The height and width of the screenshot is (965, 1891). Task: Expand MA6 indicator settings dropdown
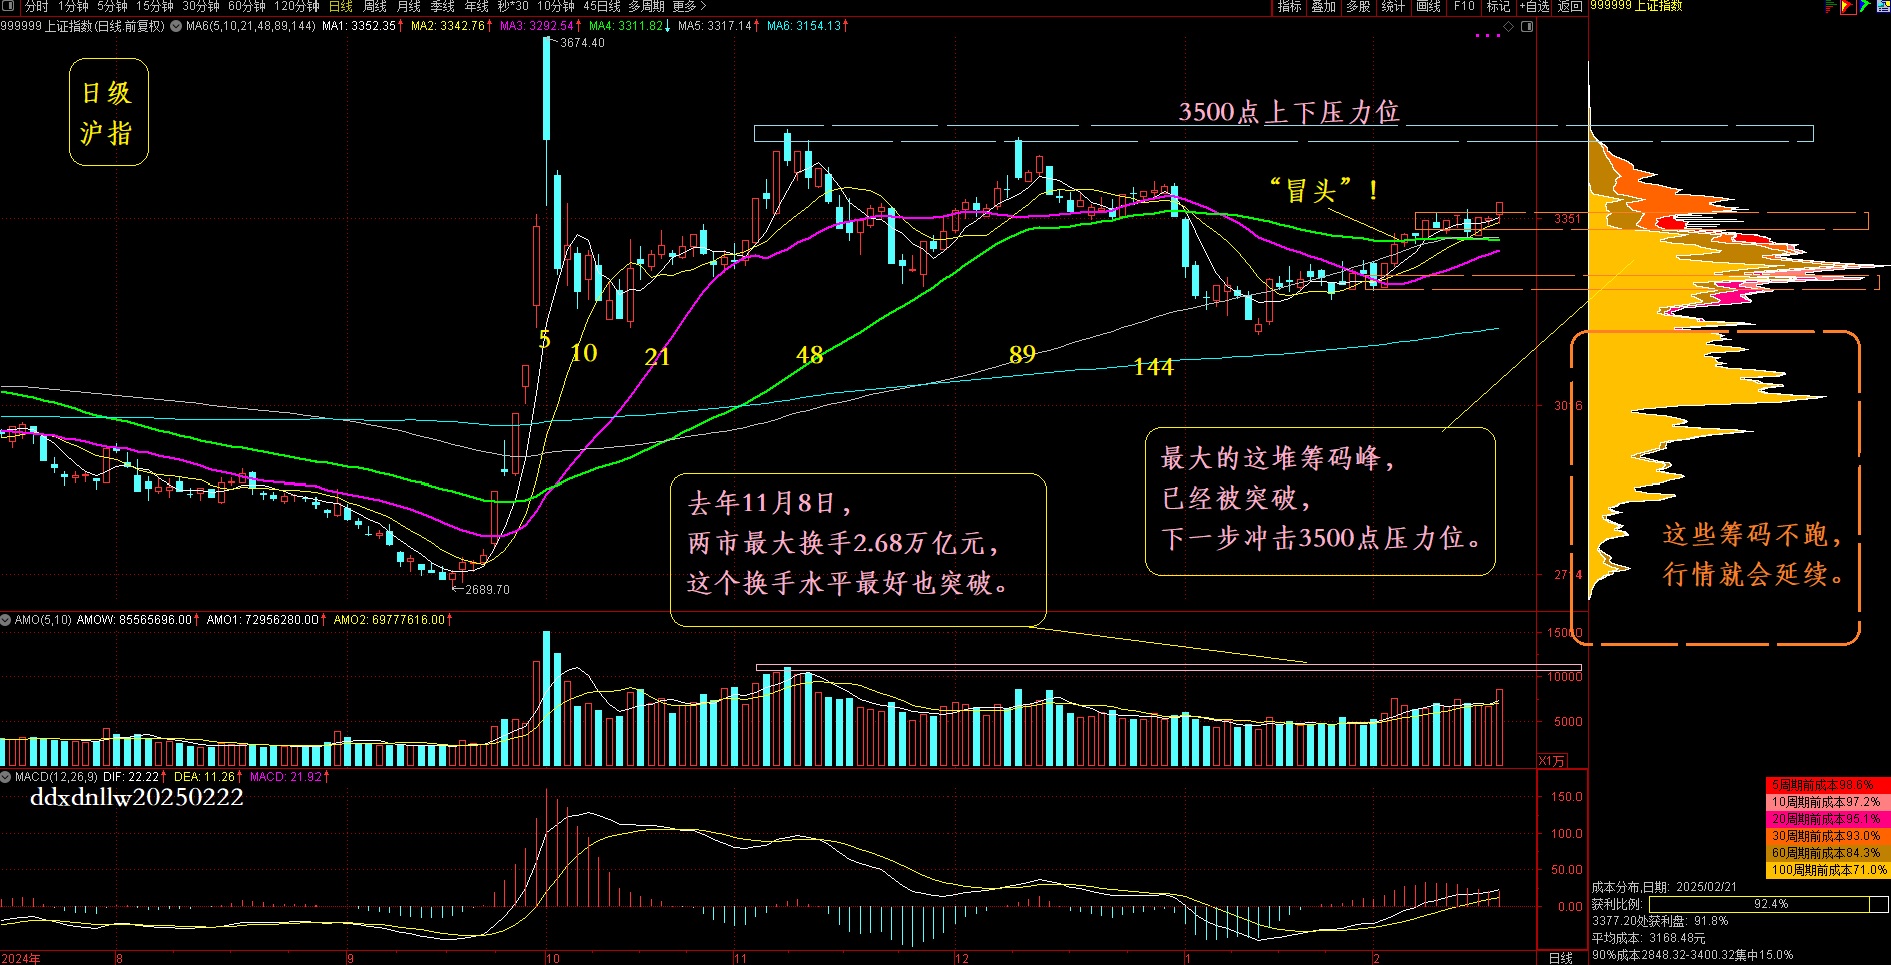(x=176, y=26)
